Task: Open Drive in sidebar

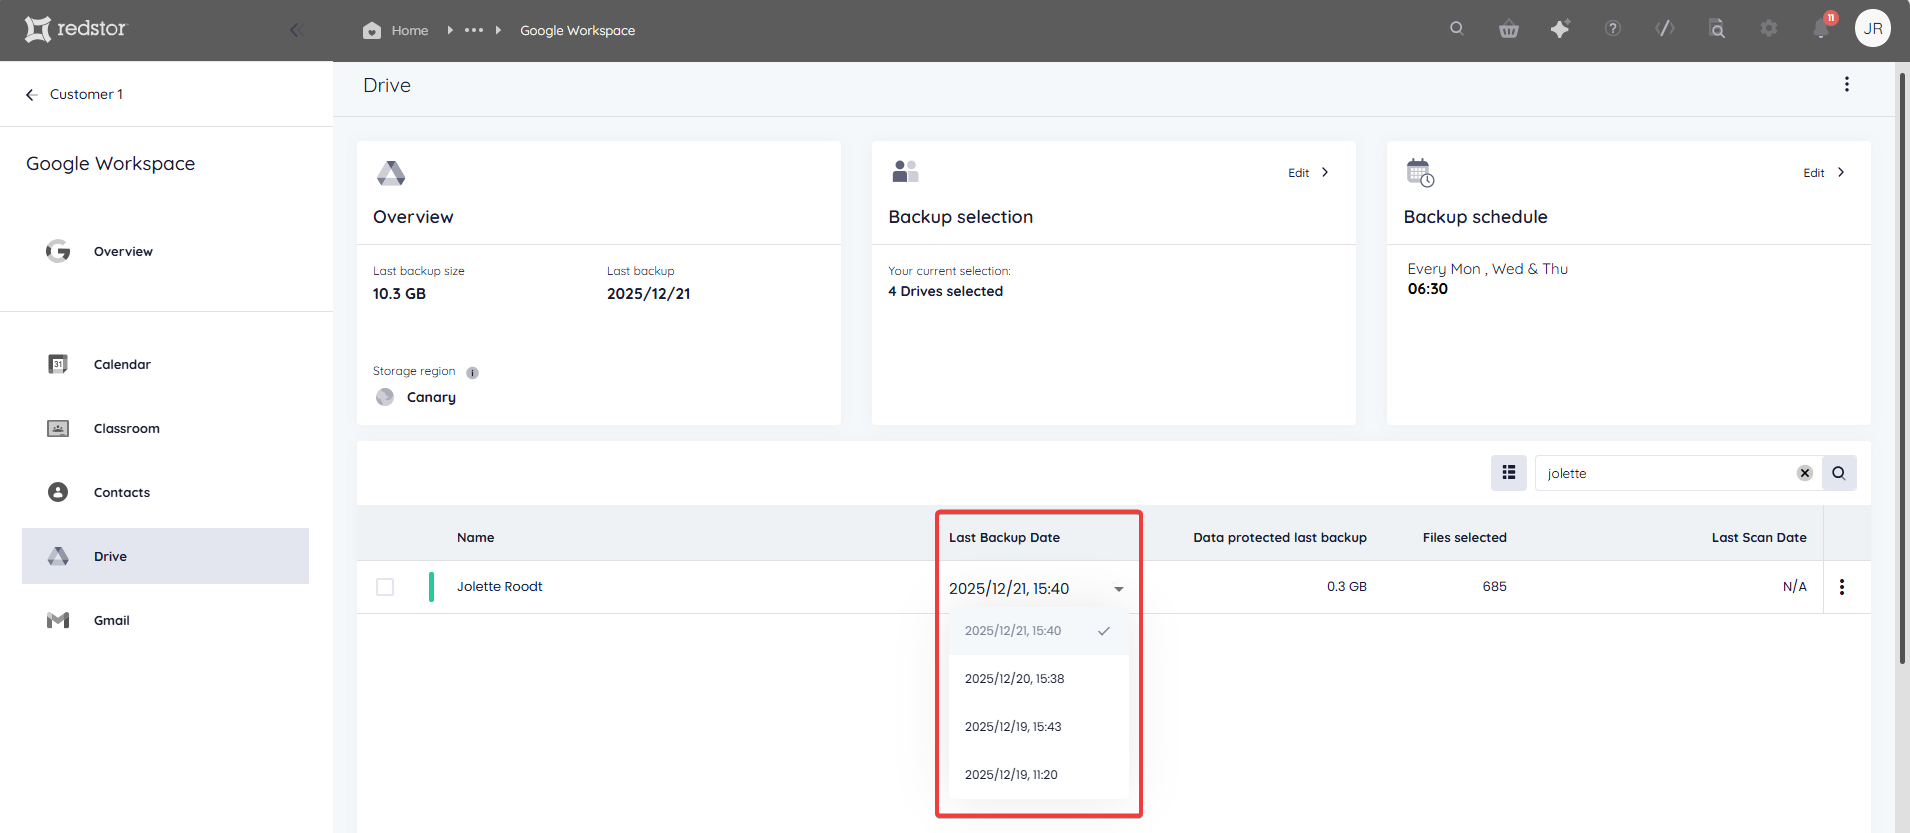Action: point(165,556)
